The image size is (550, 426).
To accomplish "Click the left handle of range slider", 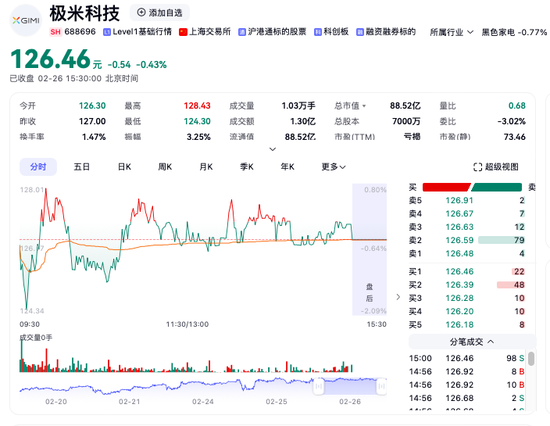I will (x=318, y=386).
